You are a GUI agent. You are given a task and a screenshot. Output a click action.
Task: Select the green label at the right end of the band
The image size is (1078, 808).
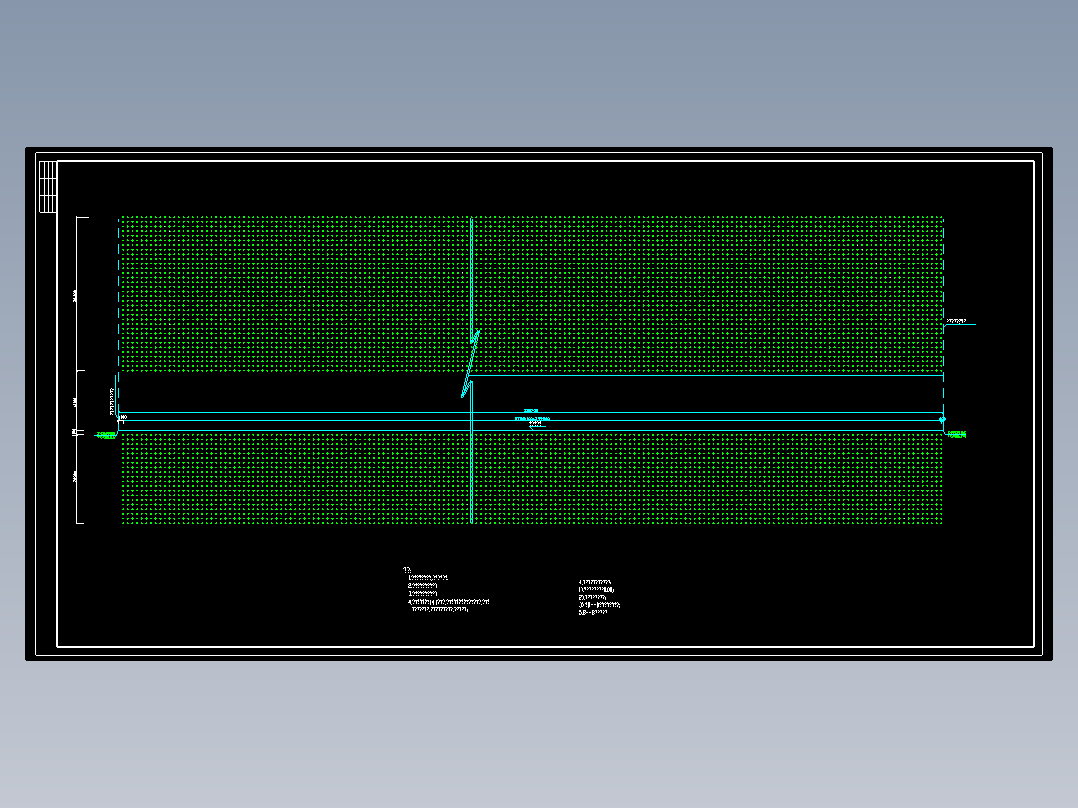tap(956, 435)
